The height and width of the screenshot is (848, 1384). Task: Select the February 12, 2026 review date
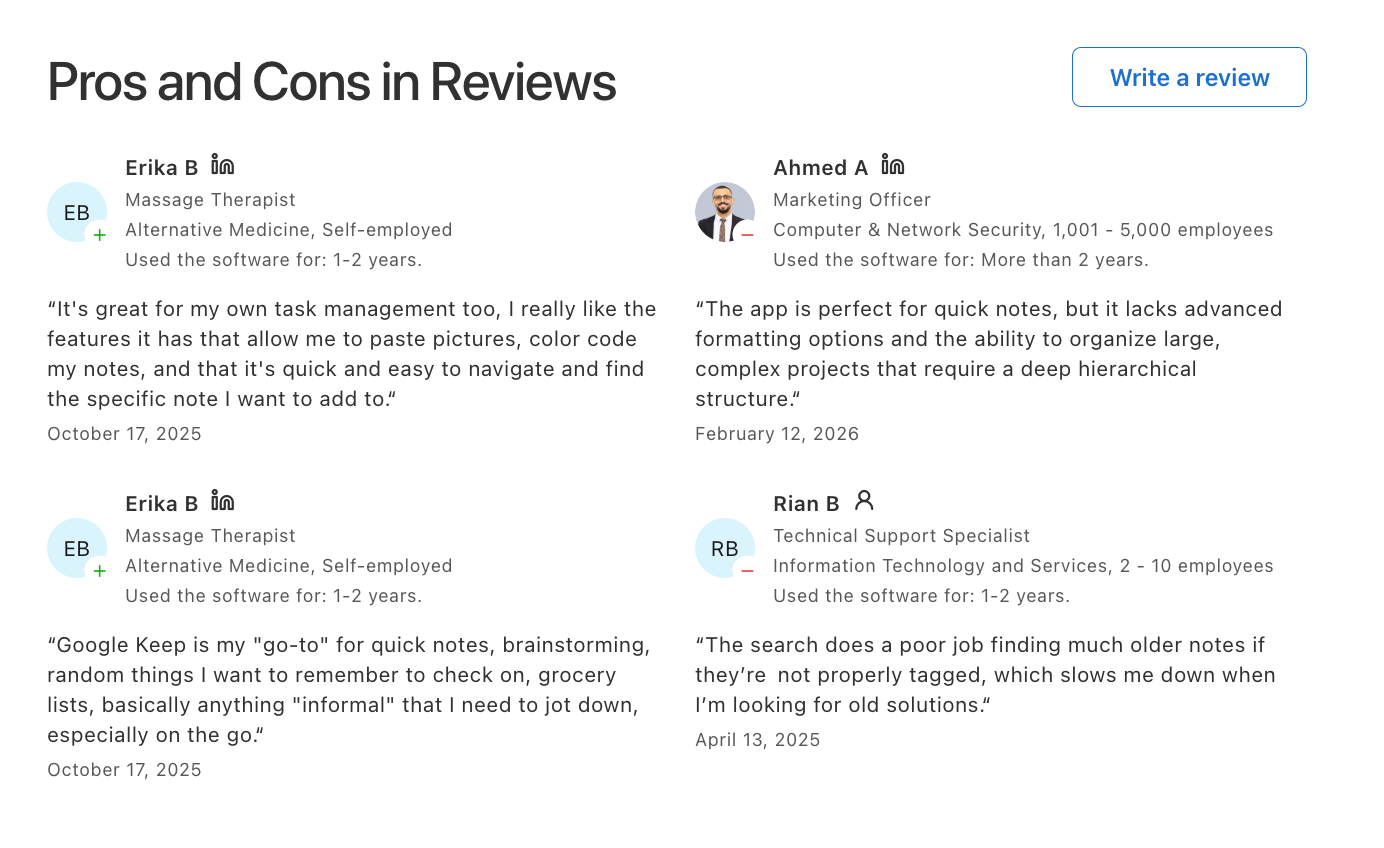coord(777,433)
